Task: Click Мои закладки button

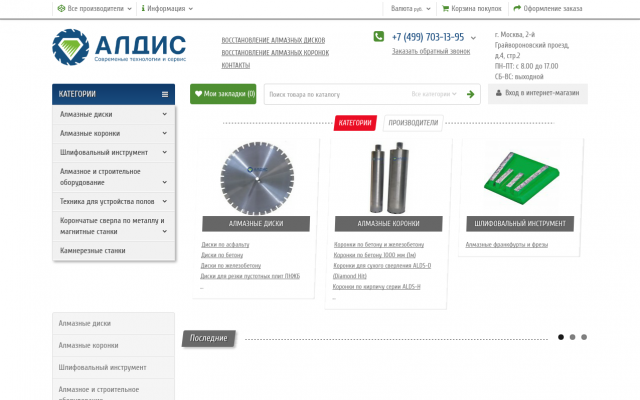Action: 223,94
